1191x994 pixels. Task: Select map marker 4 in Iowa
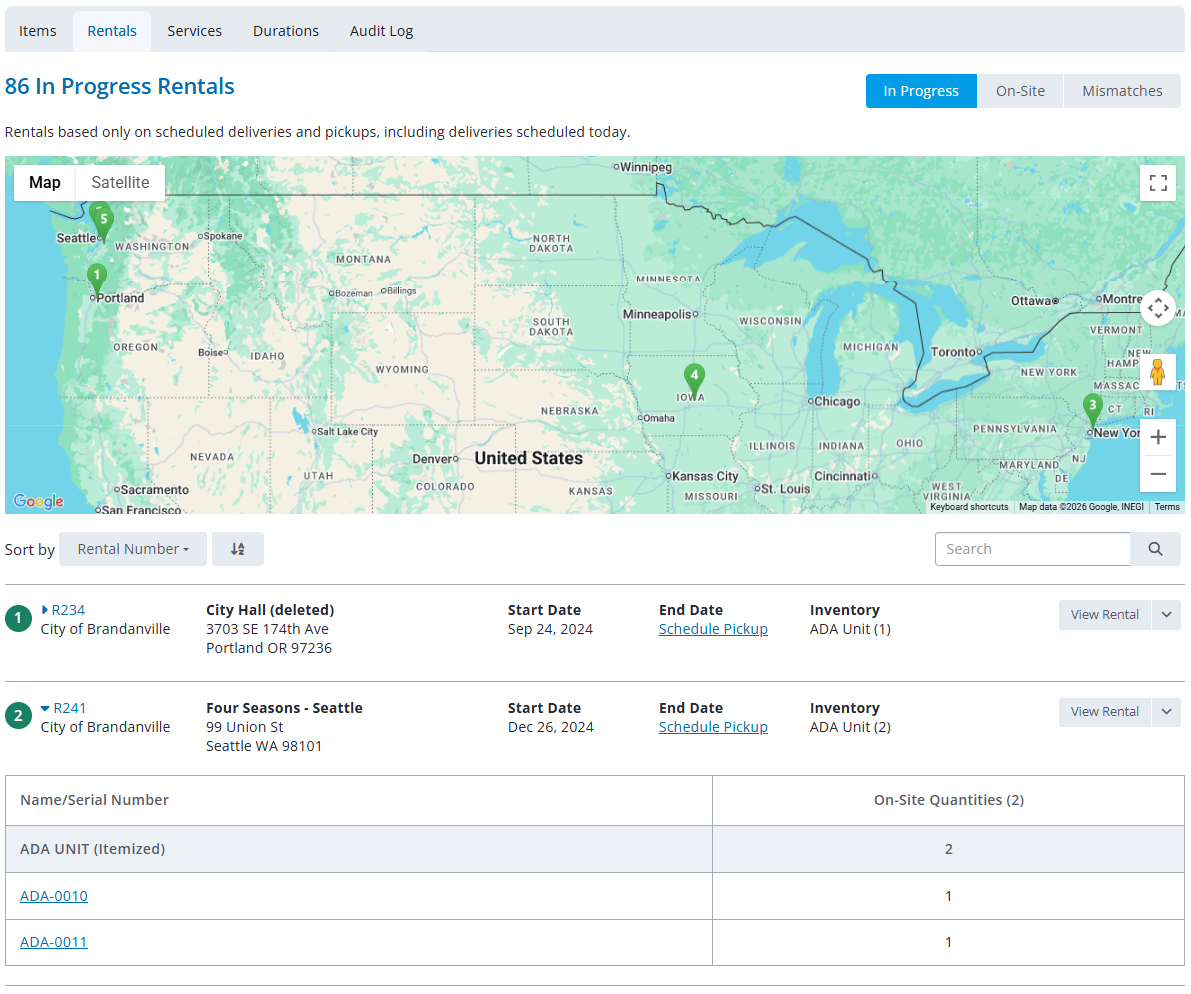(x=693, y=379)
